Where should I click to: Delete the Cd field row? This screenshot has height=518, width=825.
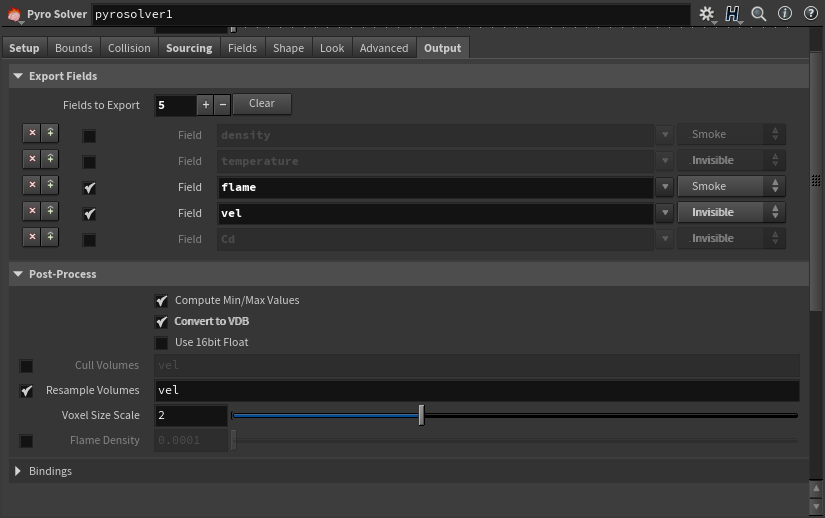(x=32, y=238)
